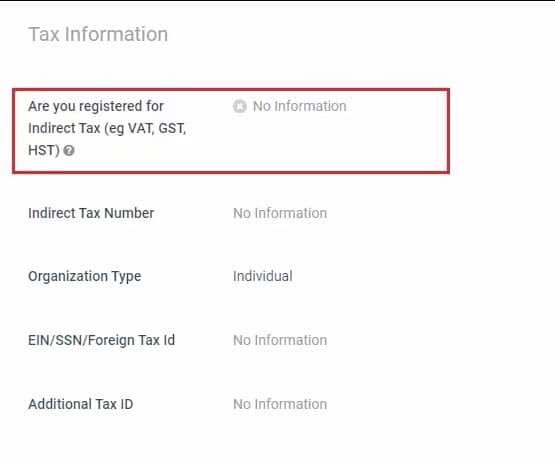555x460 pixels.
Task: Click the gray X circle status icon
Action: coord(240,106)
